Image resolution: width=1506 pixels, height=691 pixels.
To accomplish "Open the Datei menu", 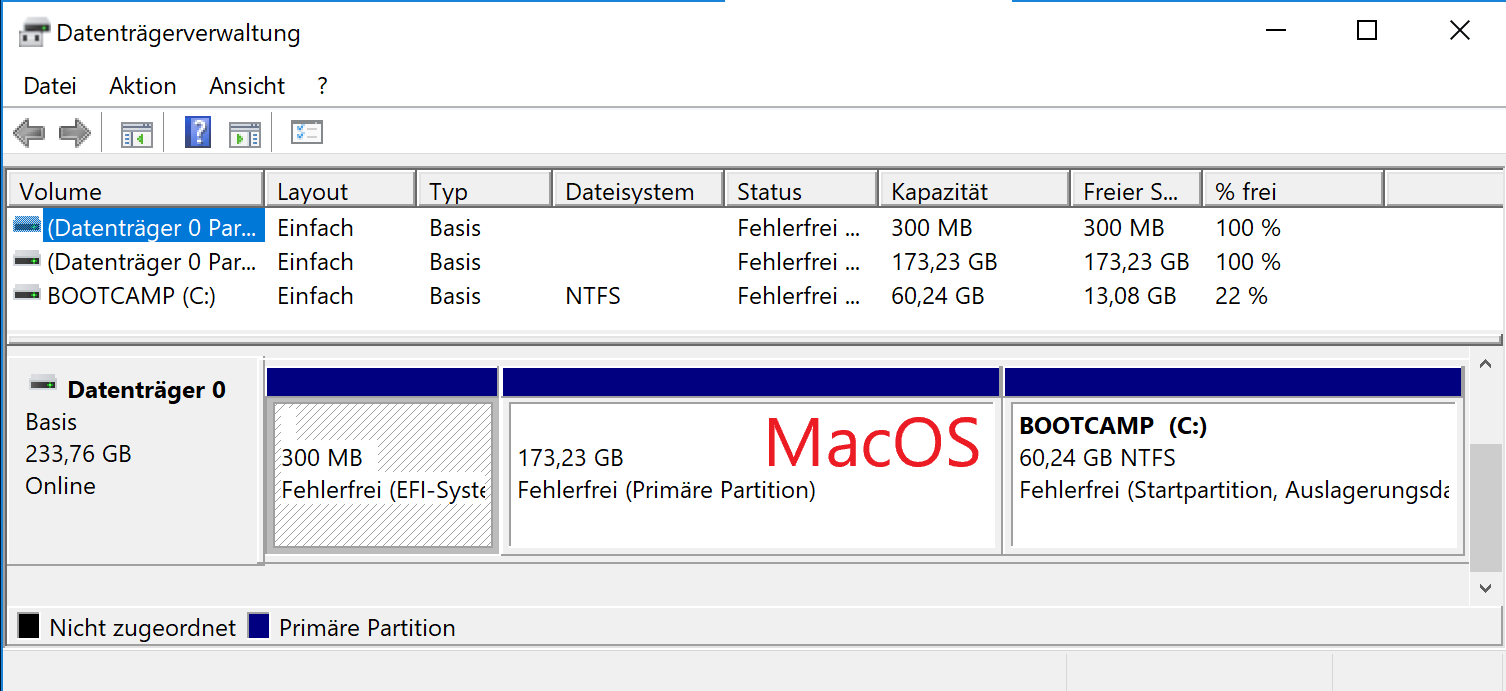I will 50,86.
